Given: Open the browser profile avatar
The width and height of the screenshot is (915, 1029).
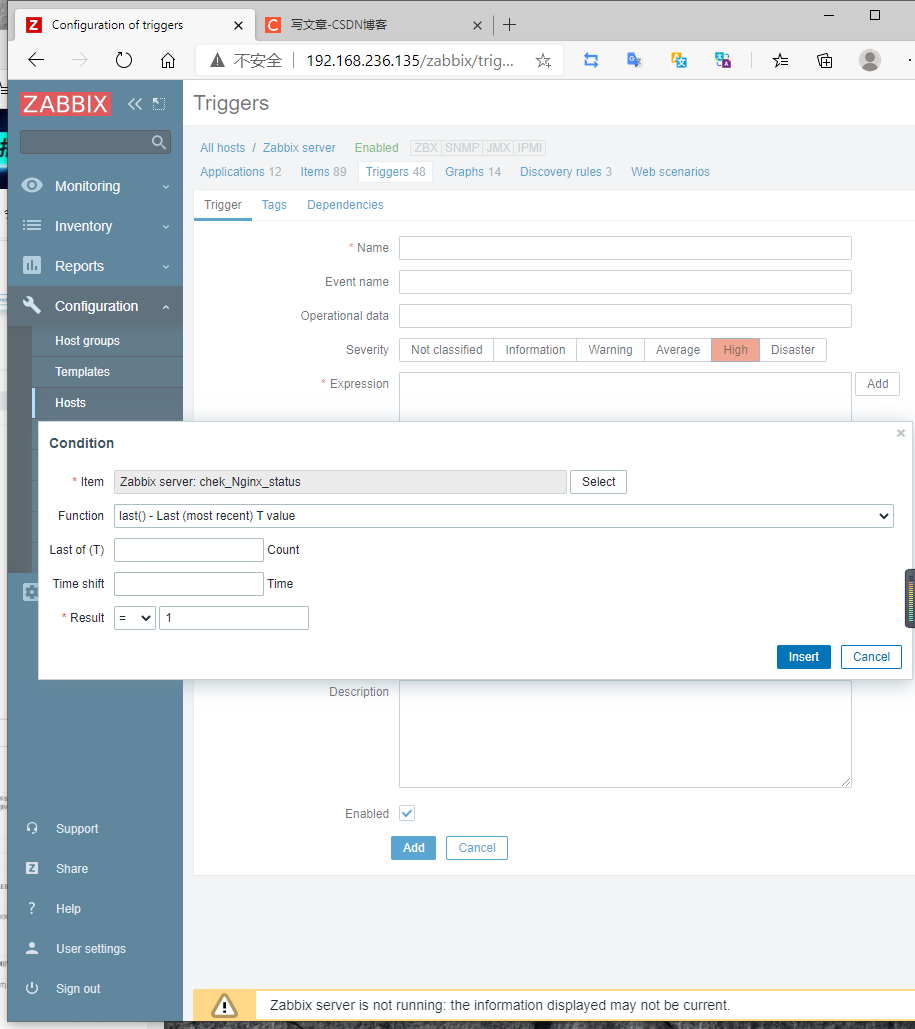Looking at the screenshot, I should coord(870,60).
